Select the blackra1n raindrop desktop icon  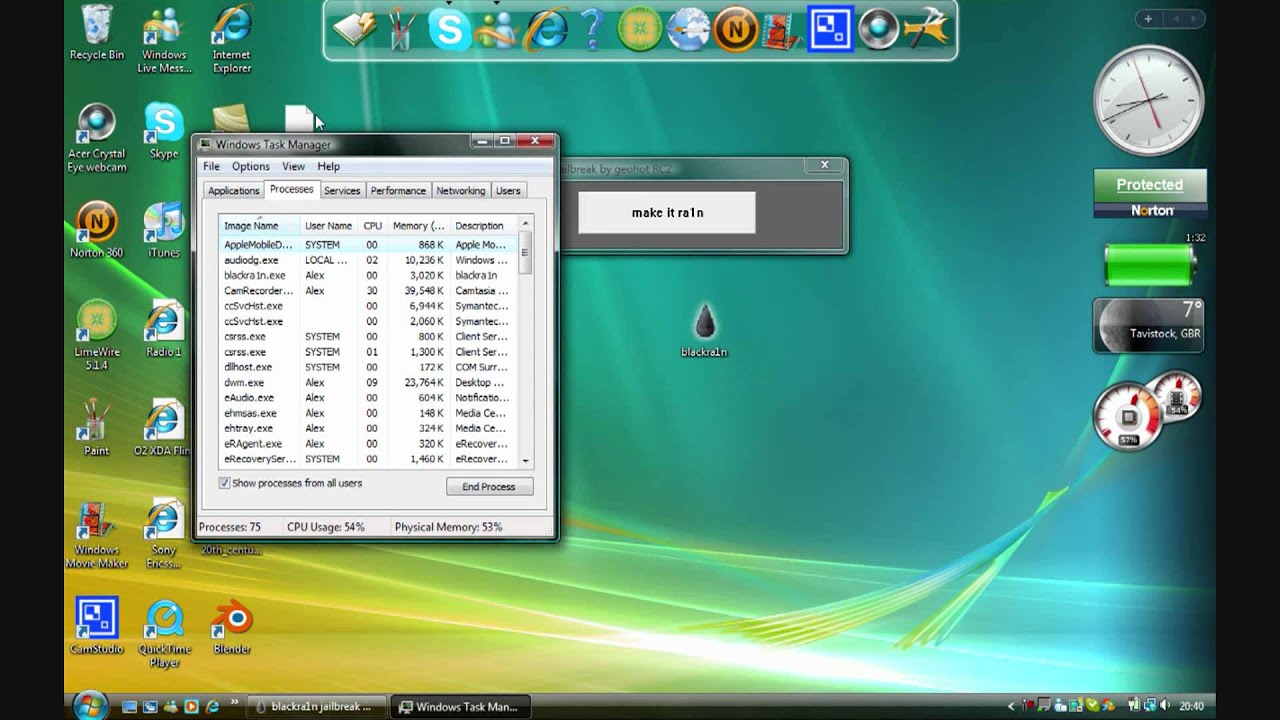[x=705, y=330]
